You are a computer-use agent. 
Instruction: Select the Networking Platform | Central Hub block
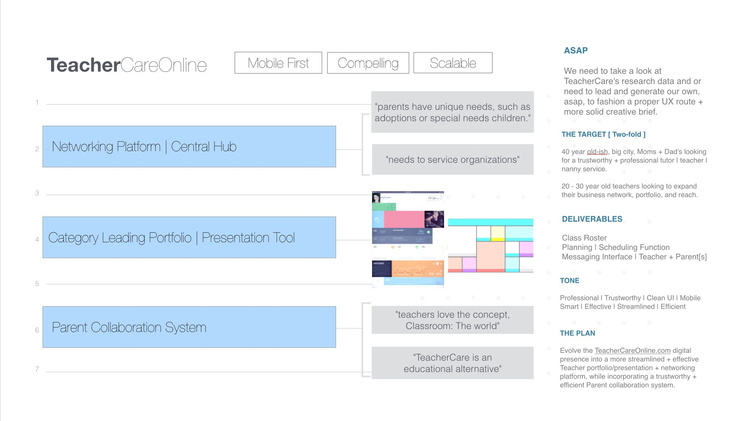click(189, 146)
